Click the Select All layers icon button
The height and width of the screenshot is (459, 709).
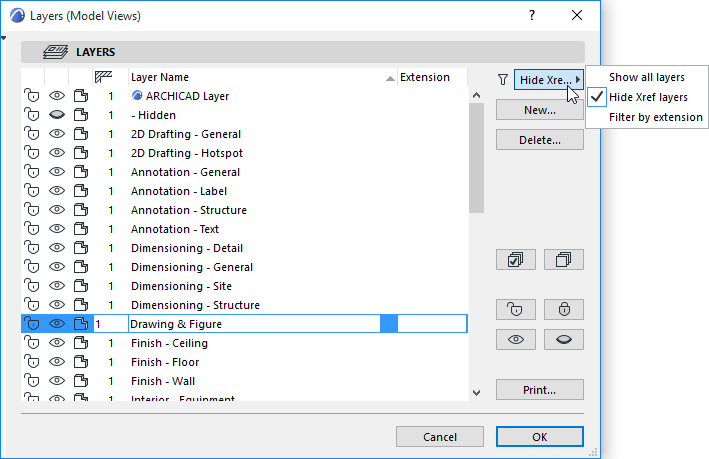[515, 260]
